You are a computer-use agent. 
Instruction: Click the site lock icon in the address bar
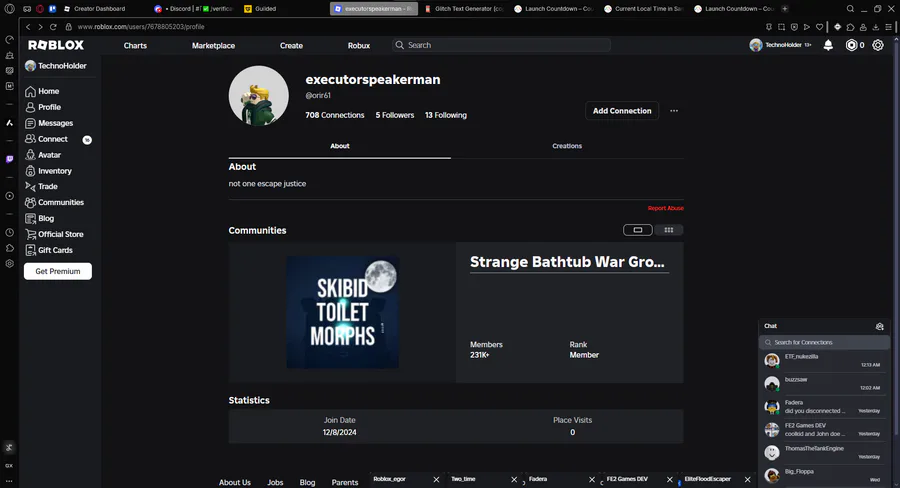(x=68, y=27)
